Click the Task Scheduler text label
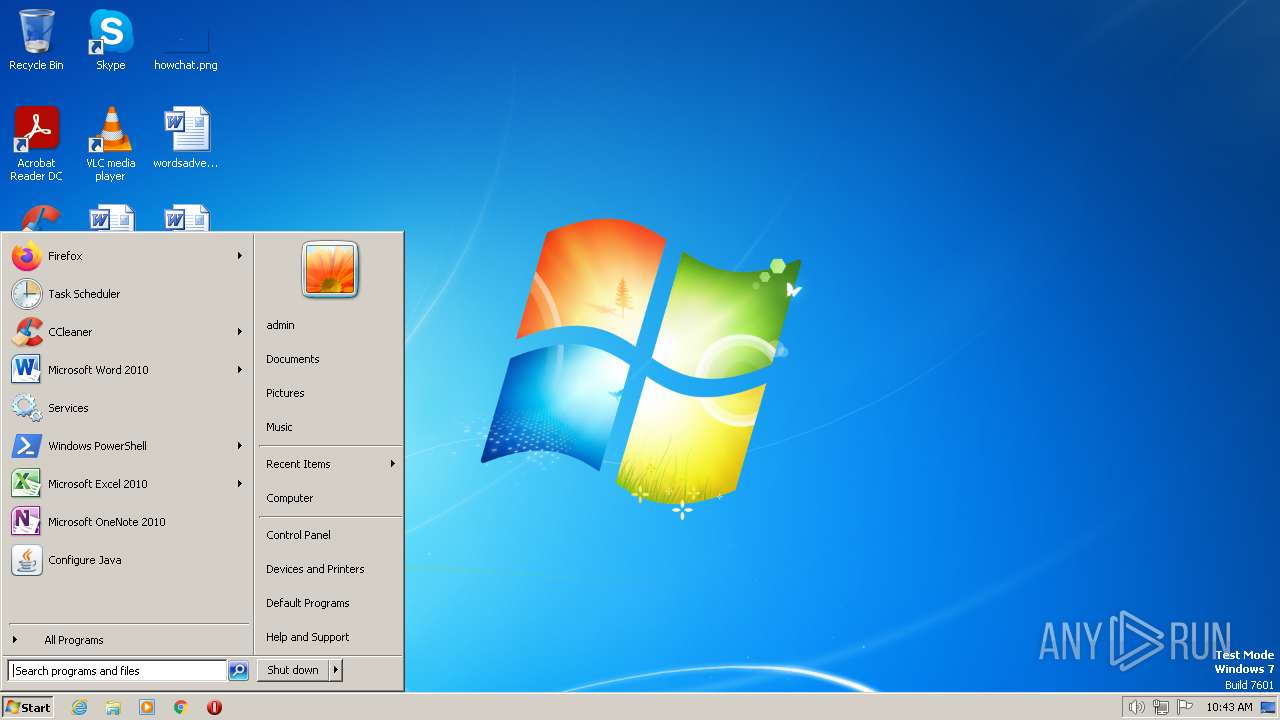1280x720 pixels. click(x=84, y=294)
